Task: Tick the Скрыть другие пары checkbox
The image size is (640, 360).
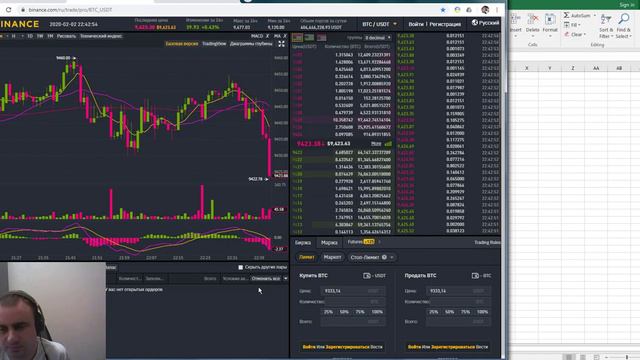Action: pyautogui.click(x=240, y=267)
